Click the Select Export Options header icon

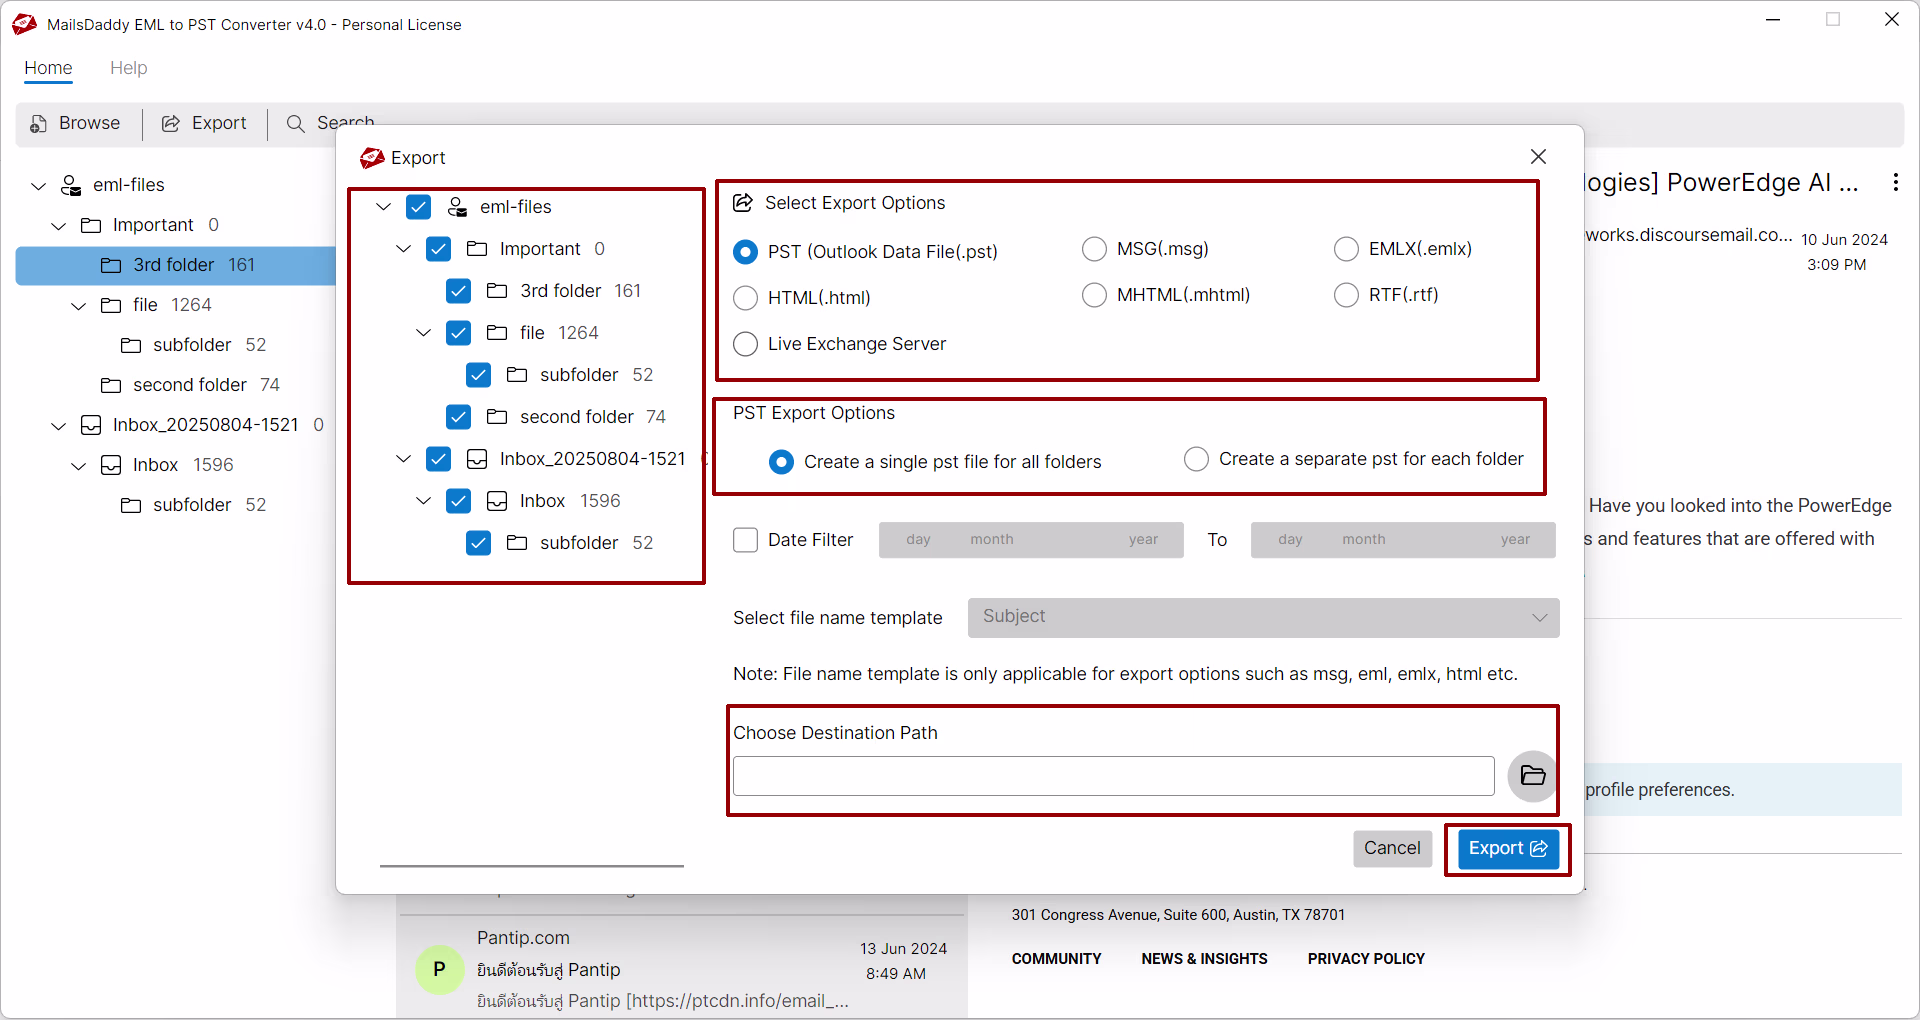tap(743, 203)
